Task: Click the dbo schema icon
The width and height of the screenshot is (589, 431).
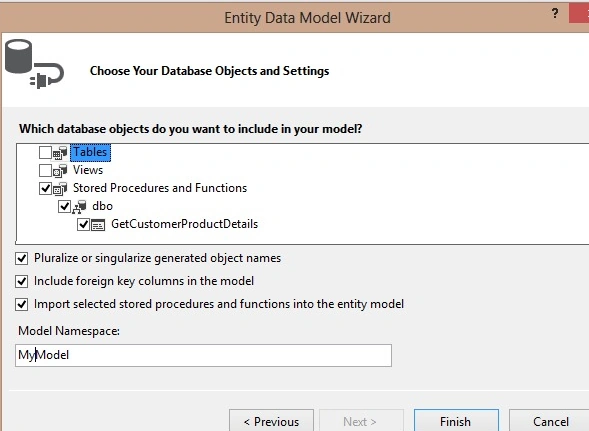Action: [x=79, y=207]
